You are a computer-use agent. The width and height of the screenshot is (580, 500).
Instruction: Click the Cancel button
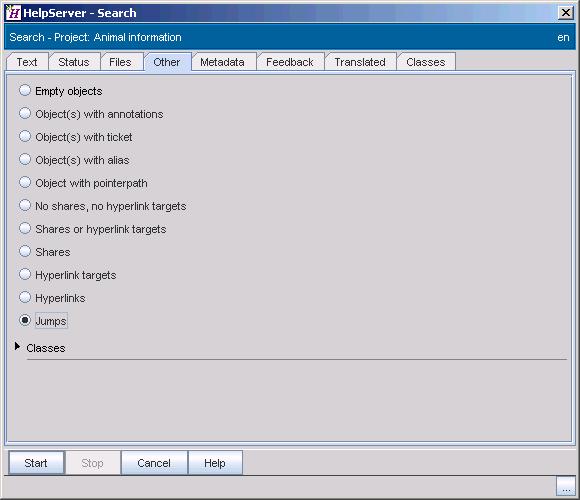click(154, 463)
